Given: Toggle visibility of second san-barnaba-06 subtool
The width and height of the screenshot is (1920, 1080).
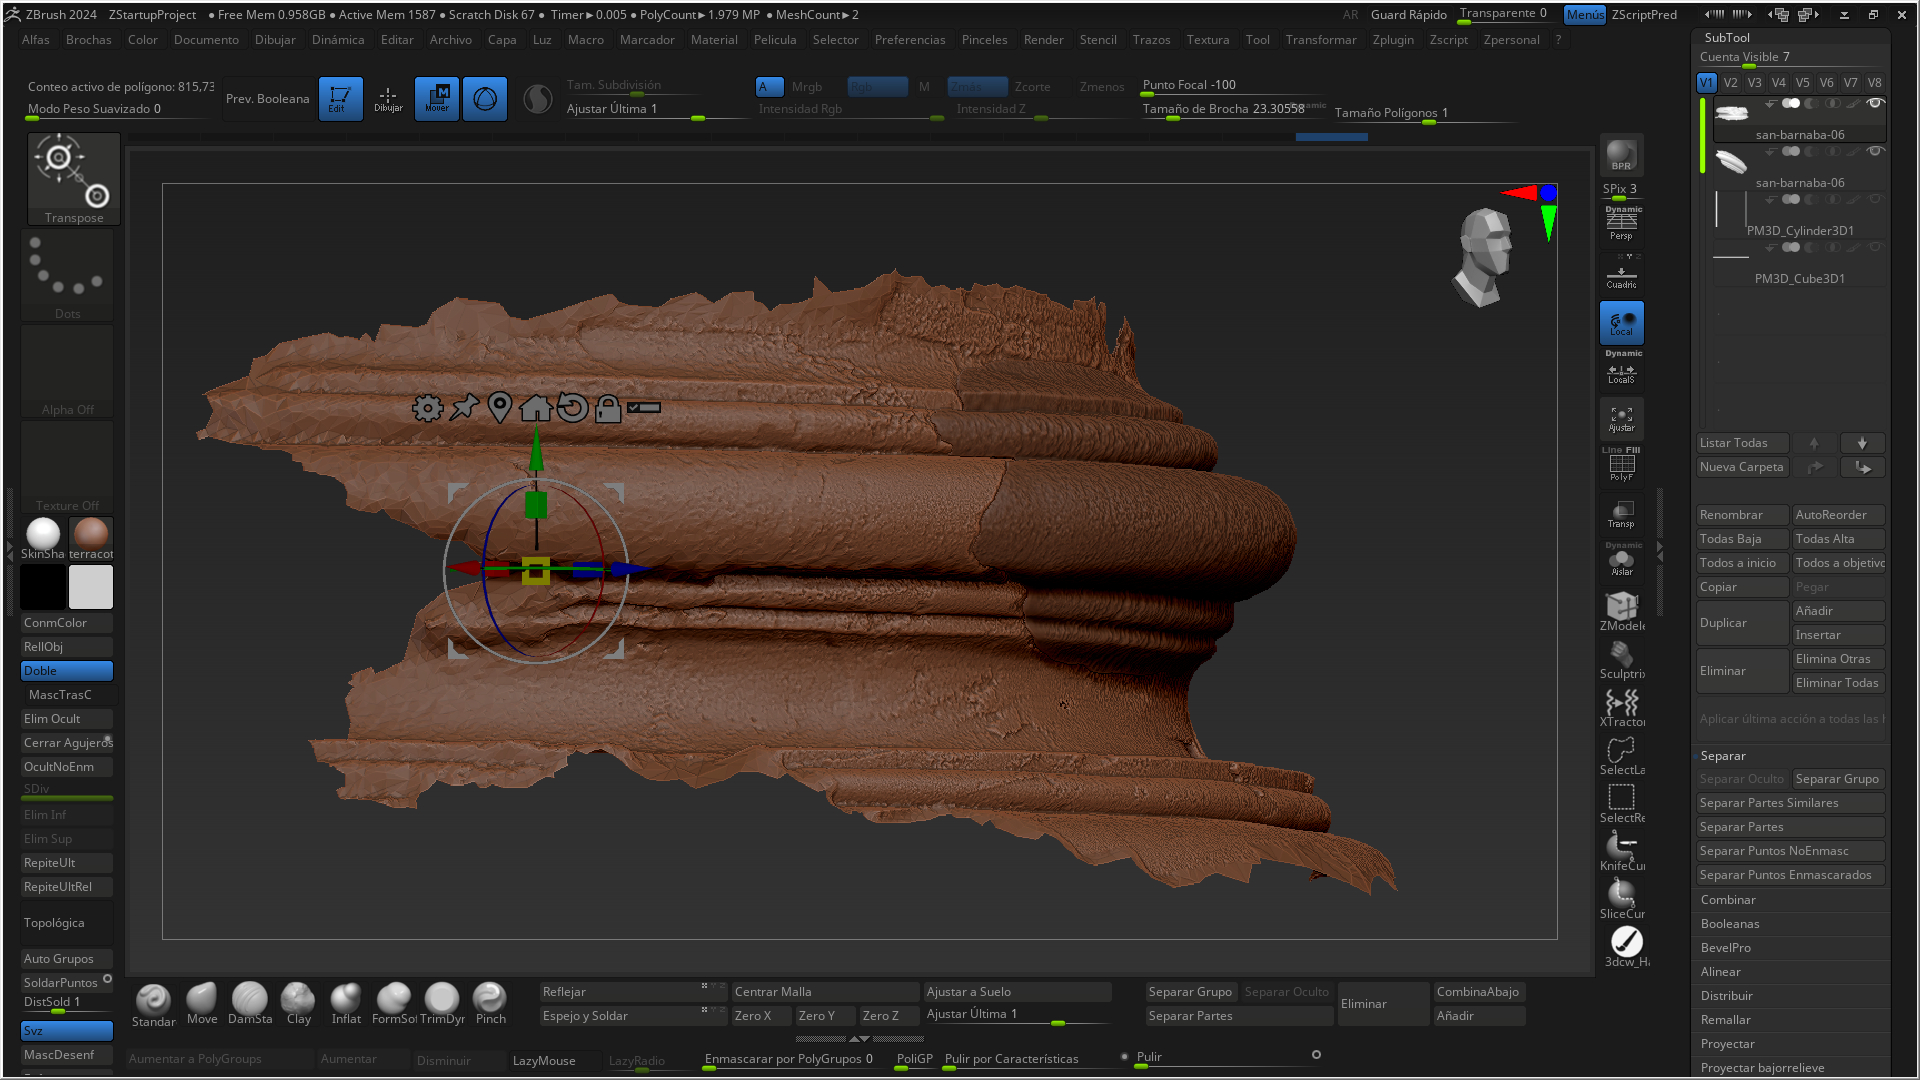Looking at the screenshot, I should point(1875,152).
